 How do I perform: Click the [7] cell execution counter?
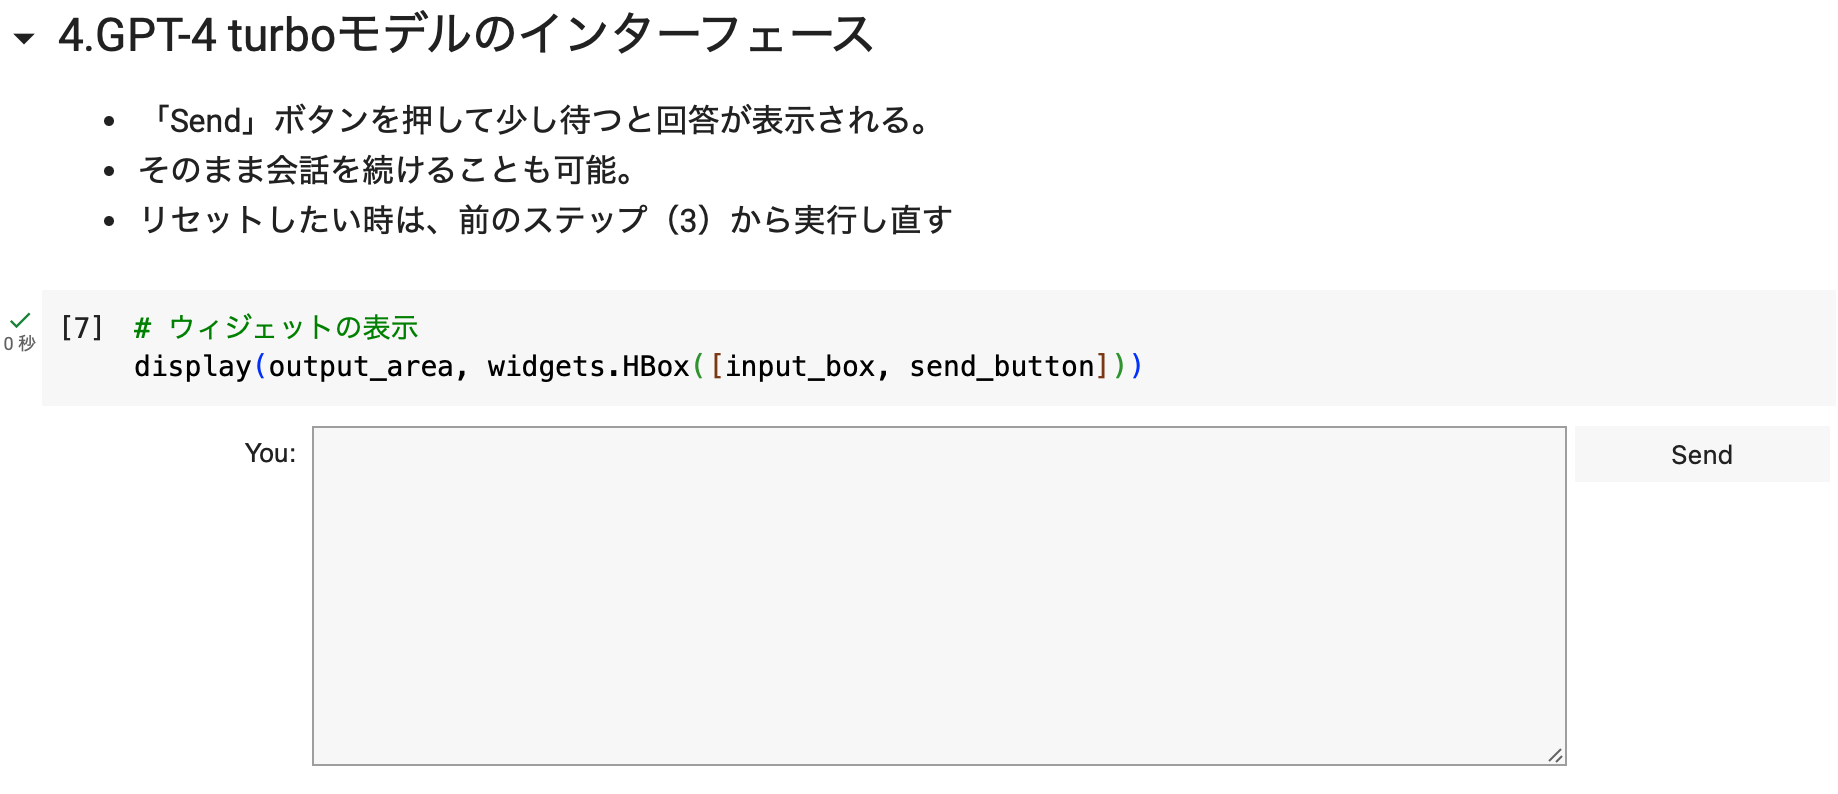pos(82,328)
